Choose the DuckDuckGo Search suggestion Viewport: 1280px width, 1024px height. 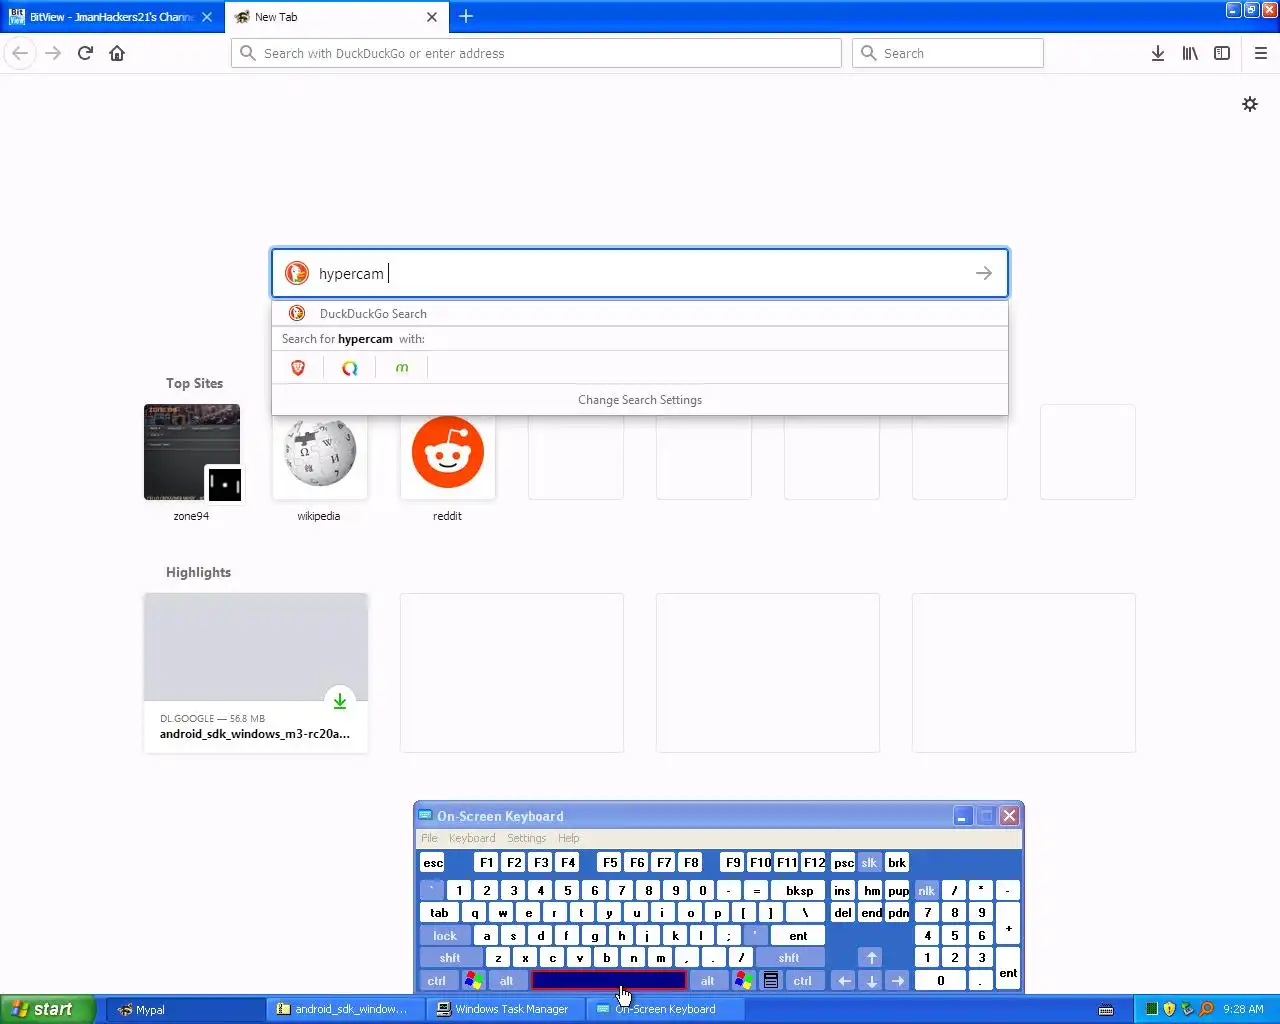[640, 313]
